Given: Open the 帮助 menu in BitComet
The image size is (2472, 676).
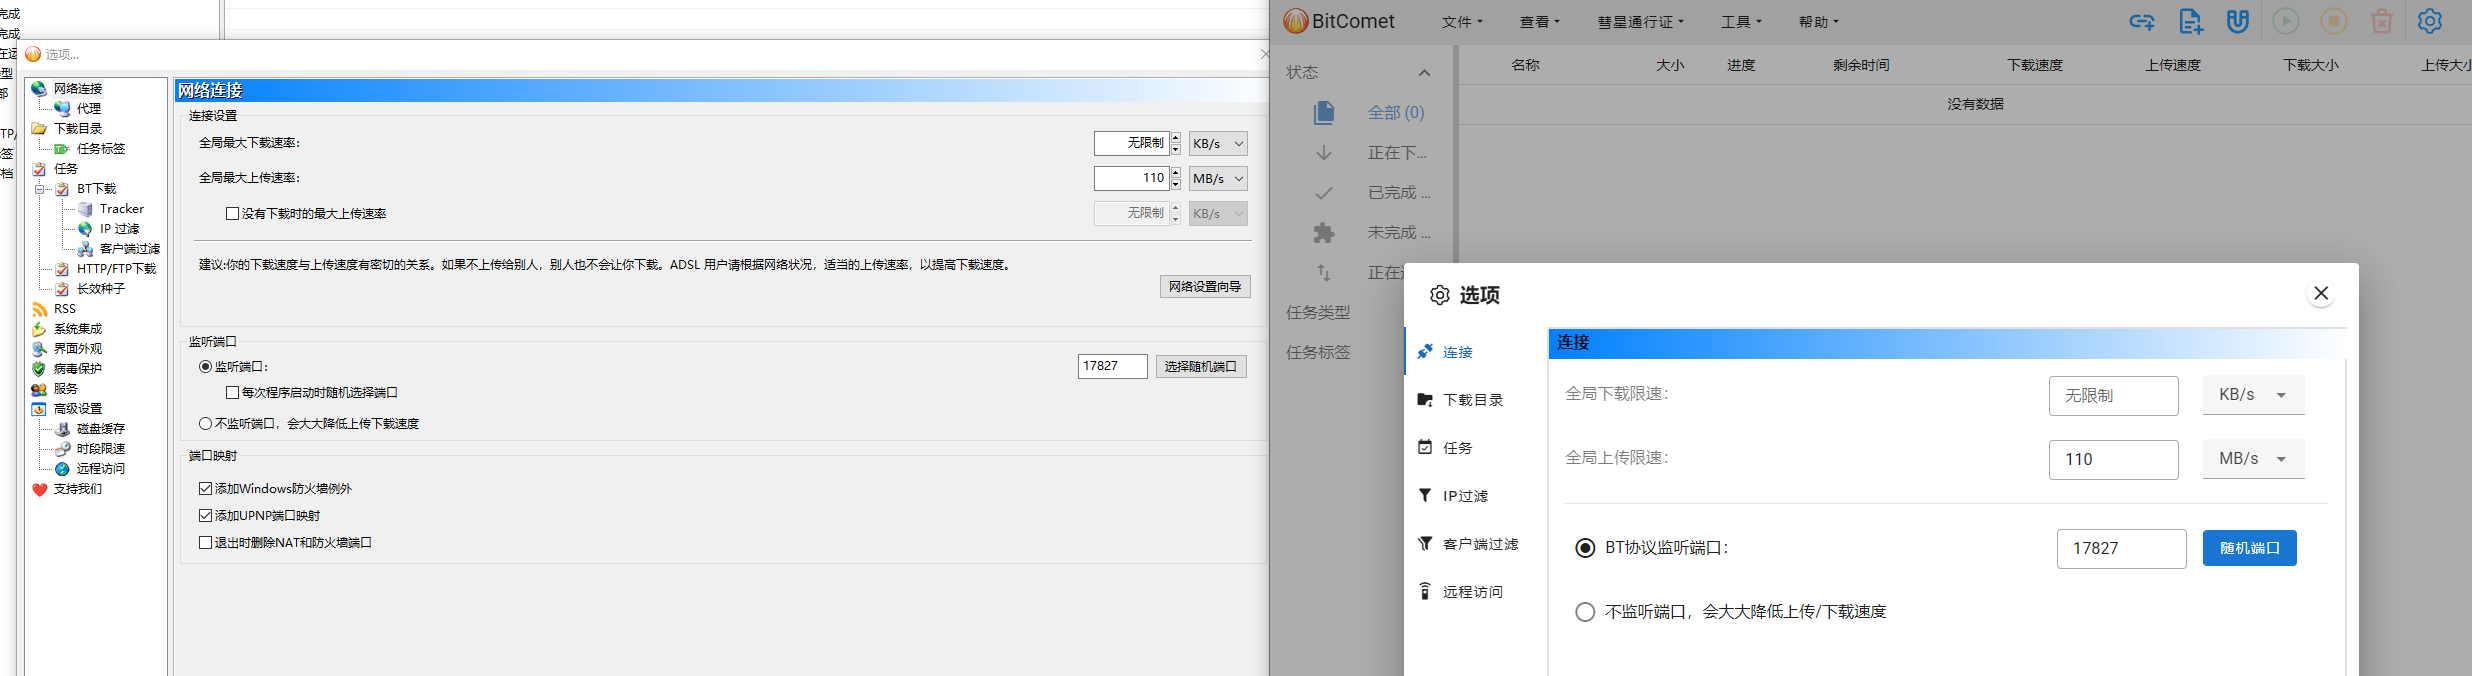Looking at the screenshot, I should [x=1818, y=22].
